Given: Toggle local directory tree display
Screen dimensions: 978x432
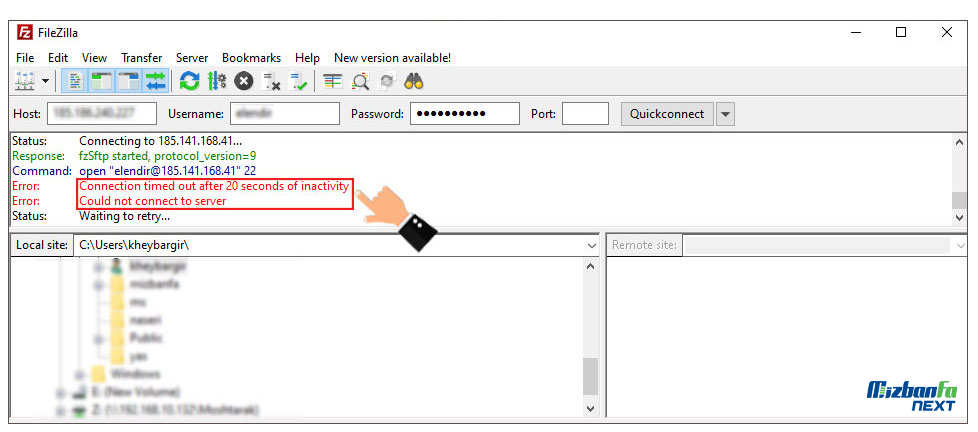Looking at the screenshot, I should [x=102, y=81].
